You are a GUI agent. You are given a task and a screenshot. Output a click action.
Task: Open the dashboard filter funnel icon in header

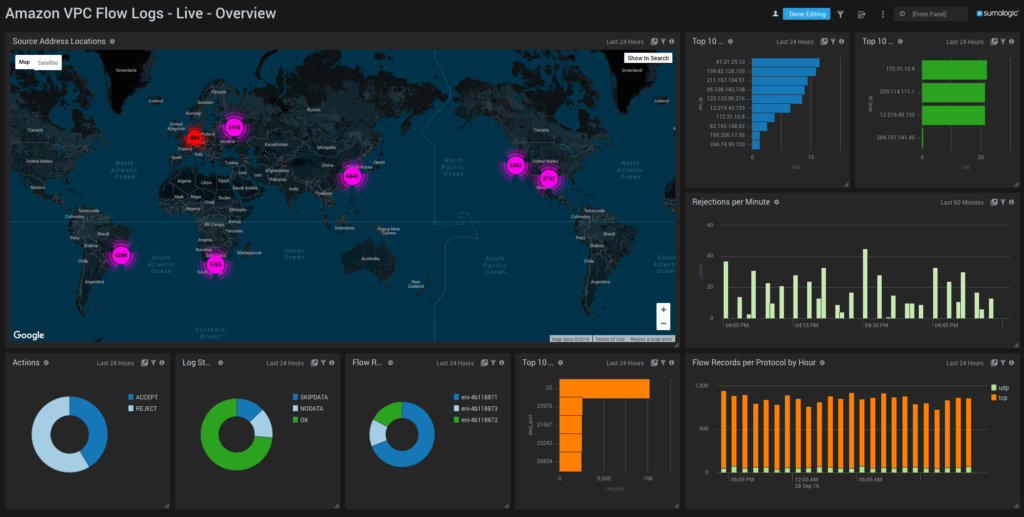coord(840,14)
